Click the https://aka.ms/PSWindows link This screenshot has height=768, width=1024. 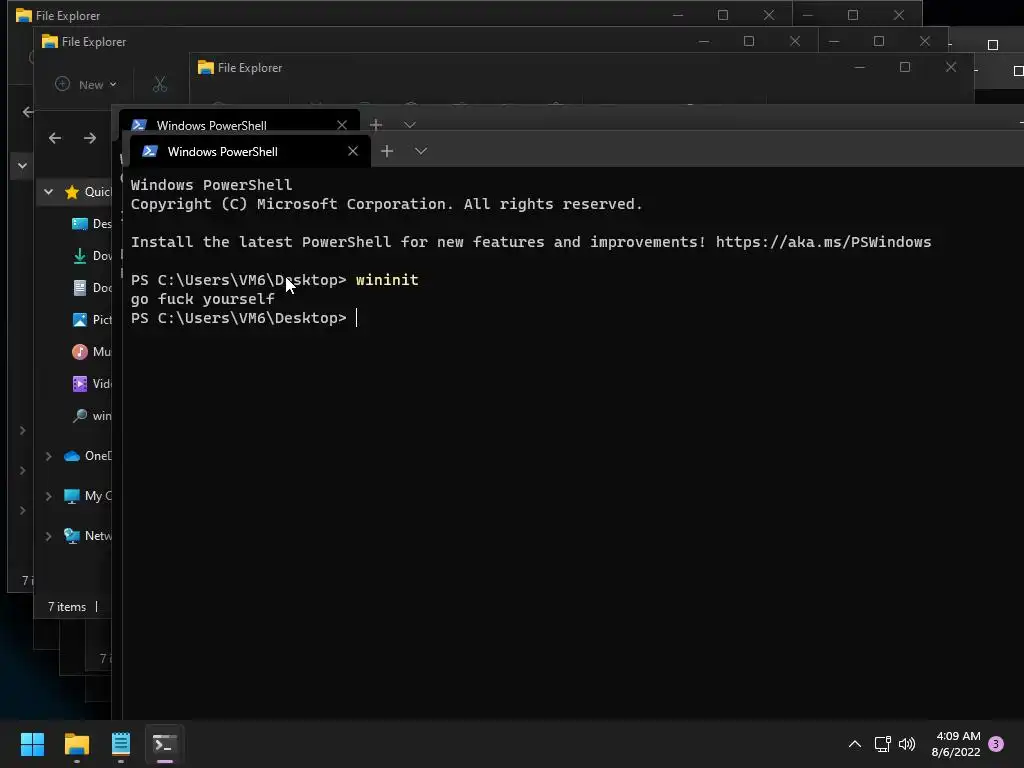(x=823, y=242)
